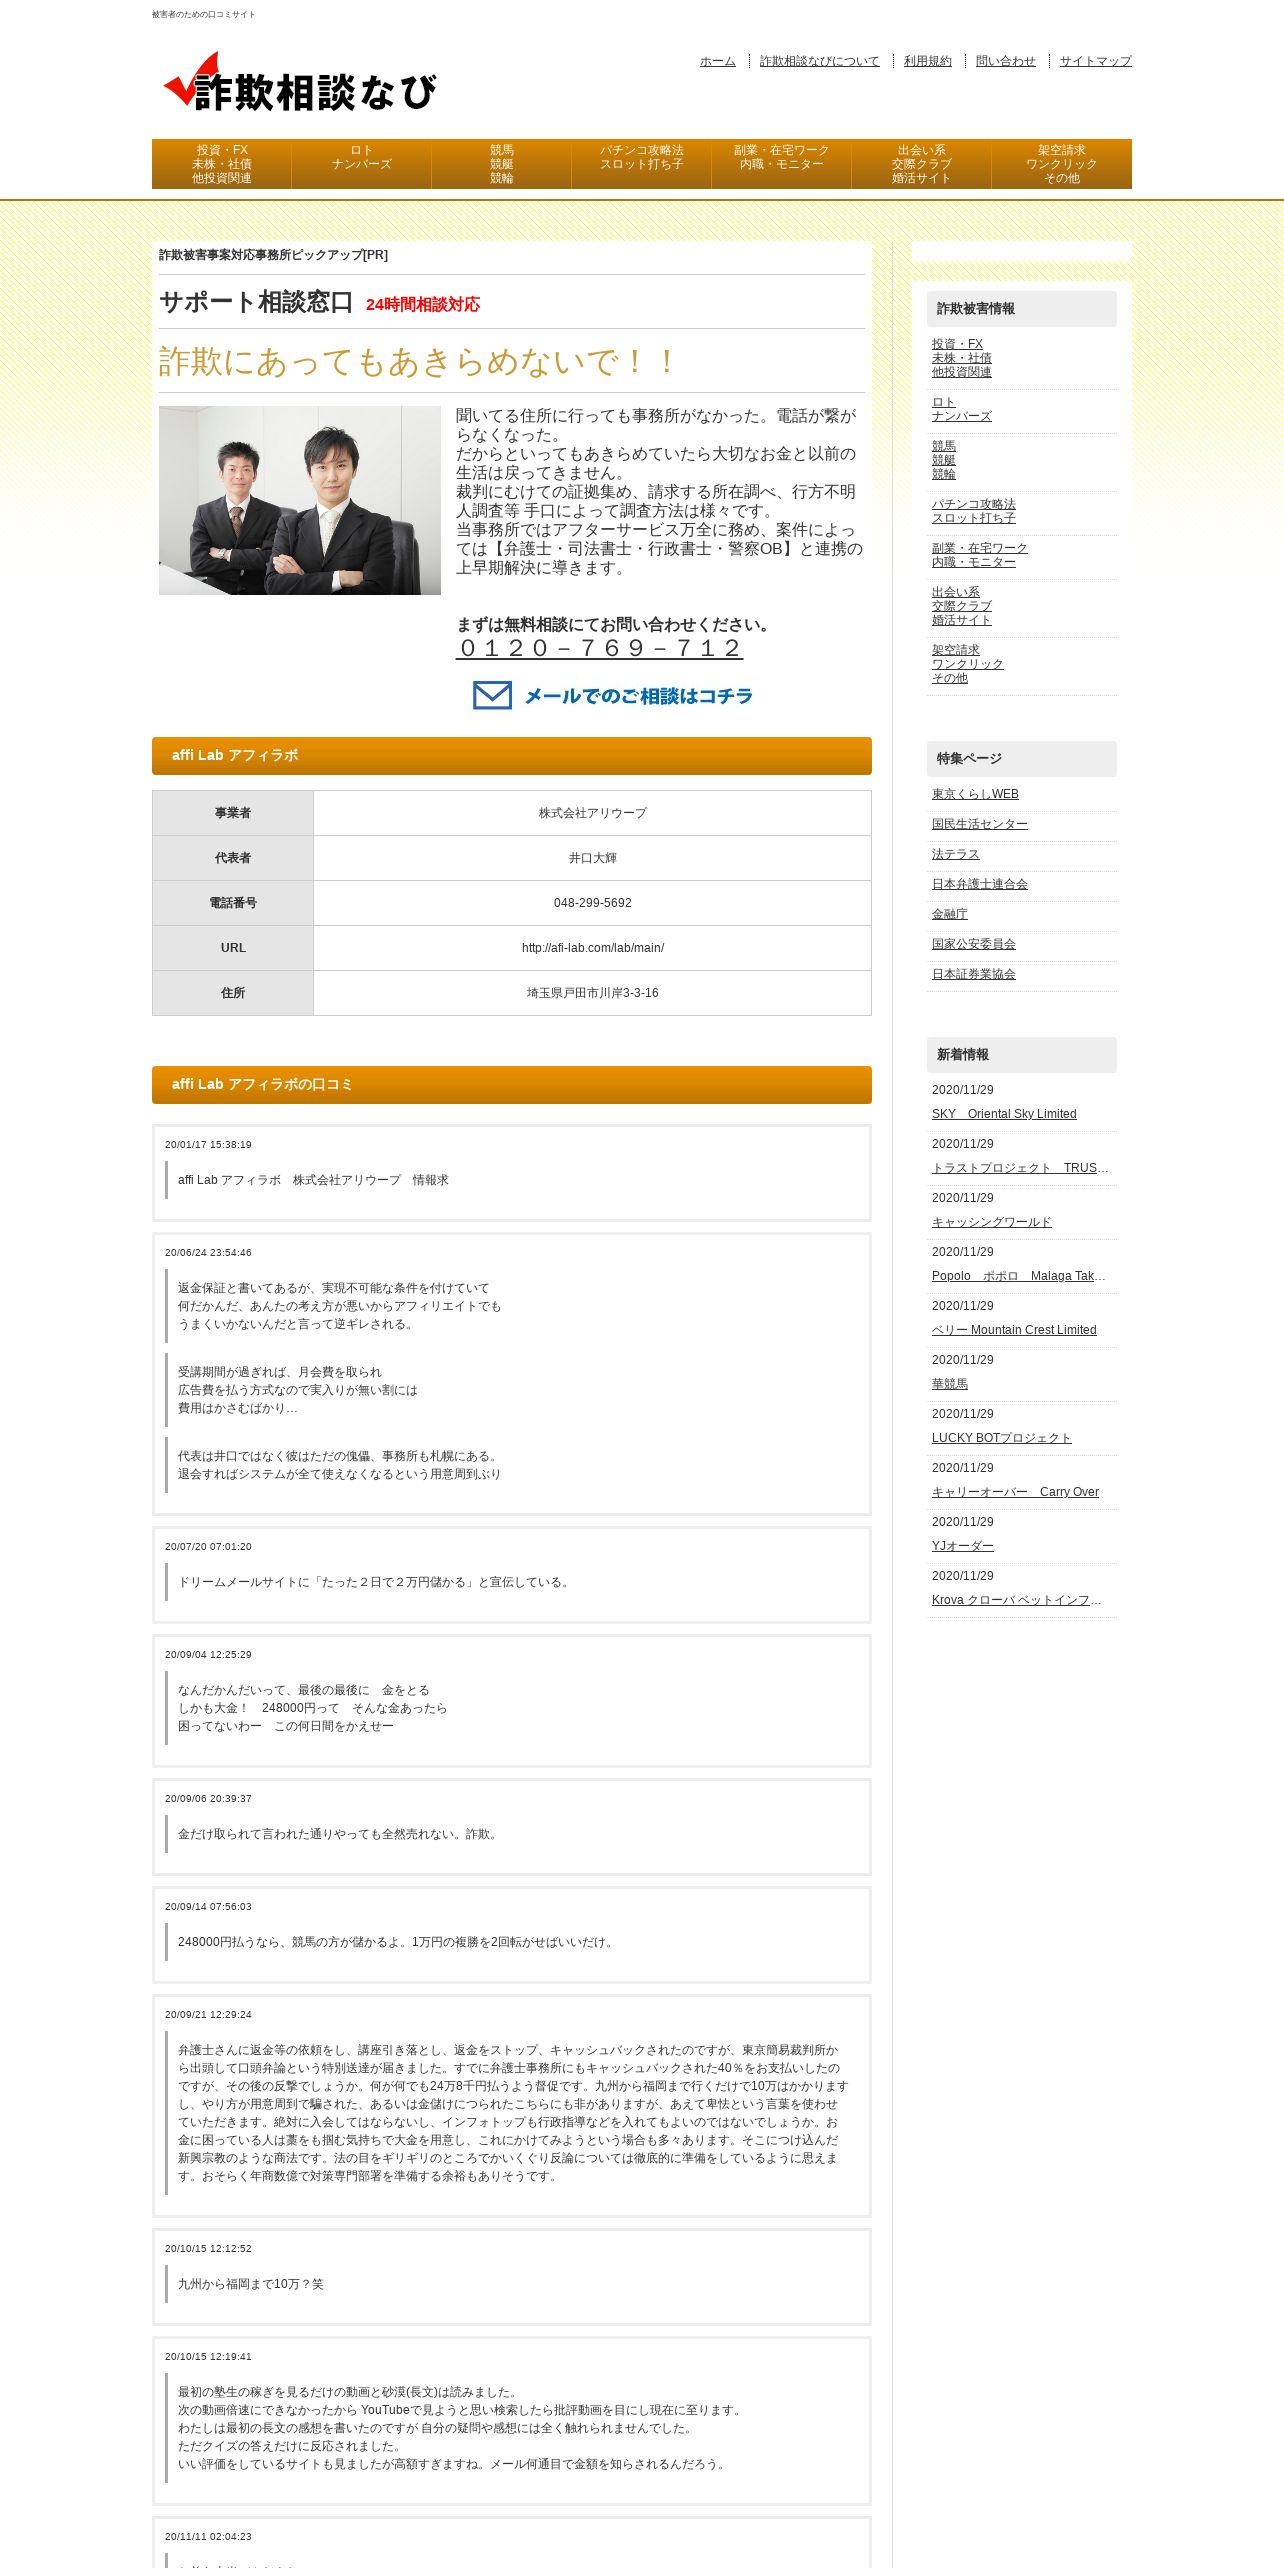Open sidebar link 架空請求 ワンクリック
The height and width of the screenshot is (2568, 1284).
click(x=968, y=664)
